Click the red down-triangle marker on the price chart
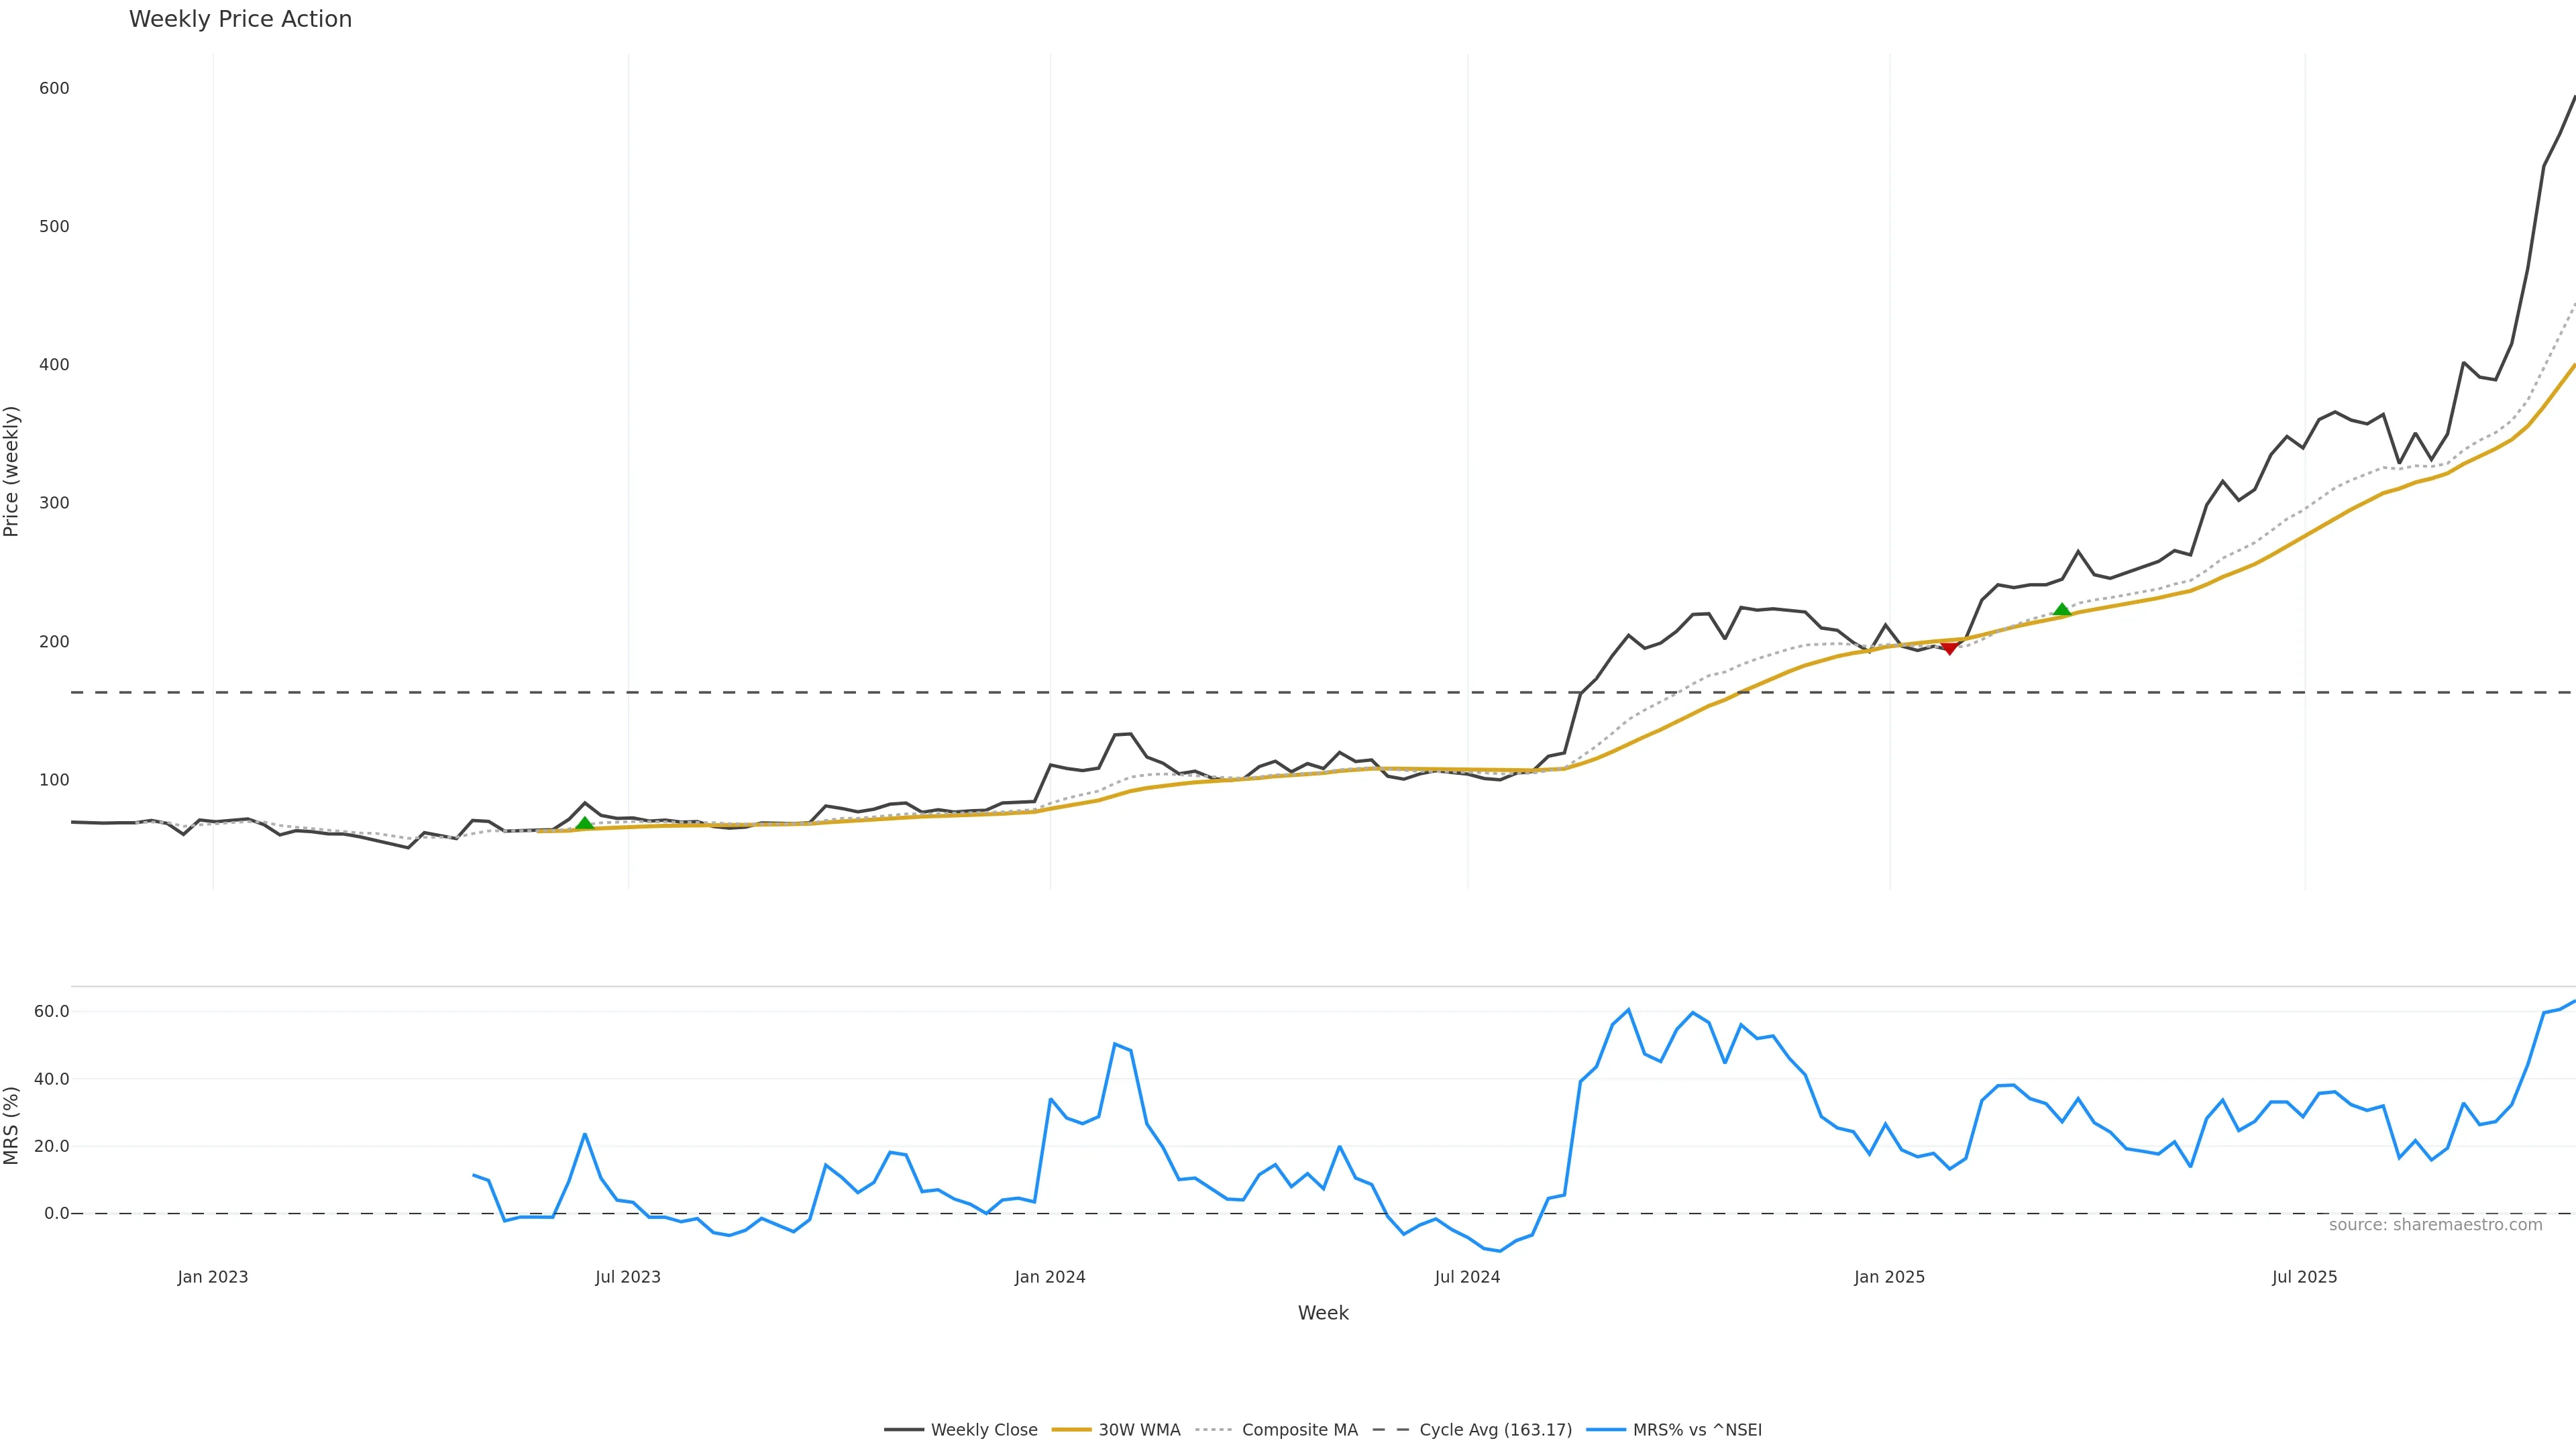Screen dimensions: 2576x1449 click(1949, 648)
